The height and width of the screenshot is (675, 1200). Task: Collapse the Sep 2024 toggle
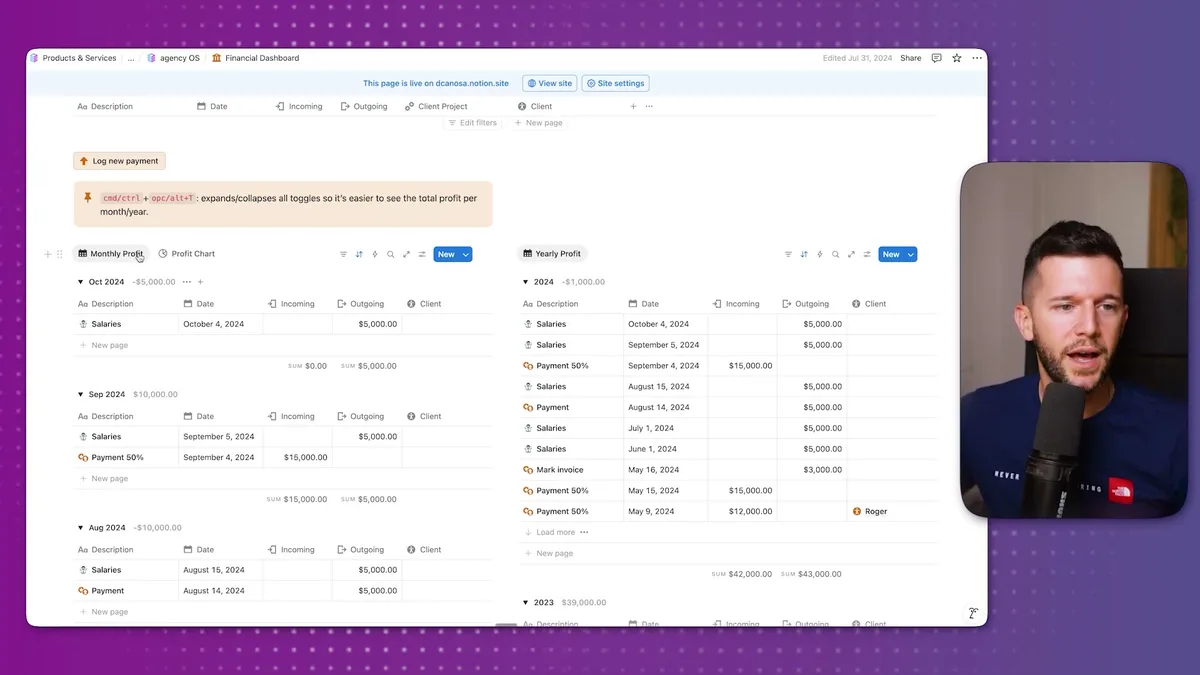click(x=80, y=394)
